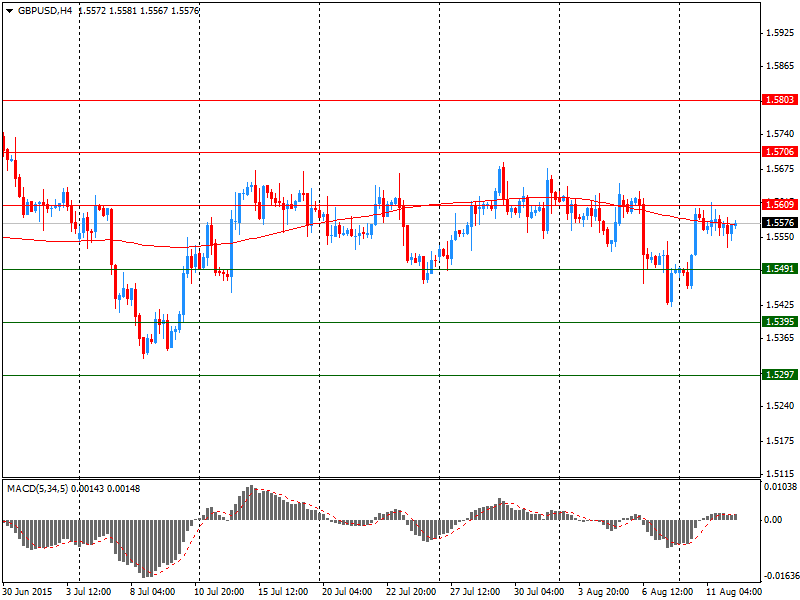This screenshot has width=800, height=600.
Task: Click the 1.5675 price scale value
Action: [x=781, y=169]
